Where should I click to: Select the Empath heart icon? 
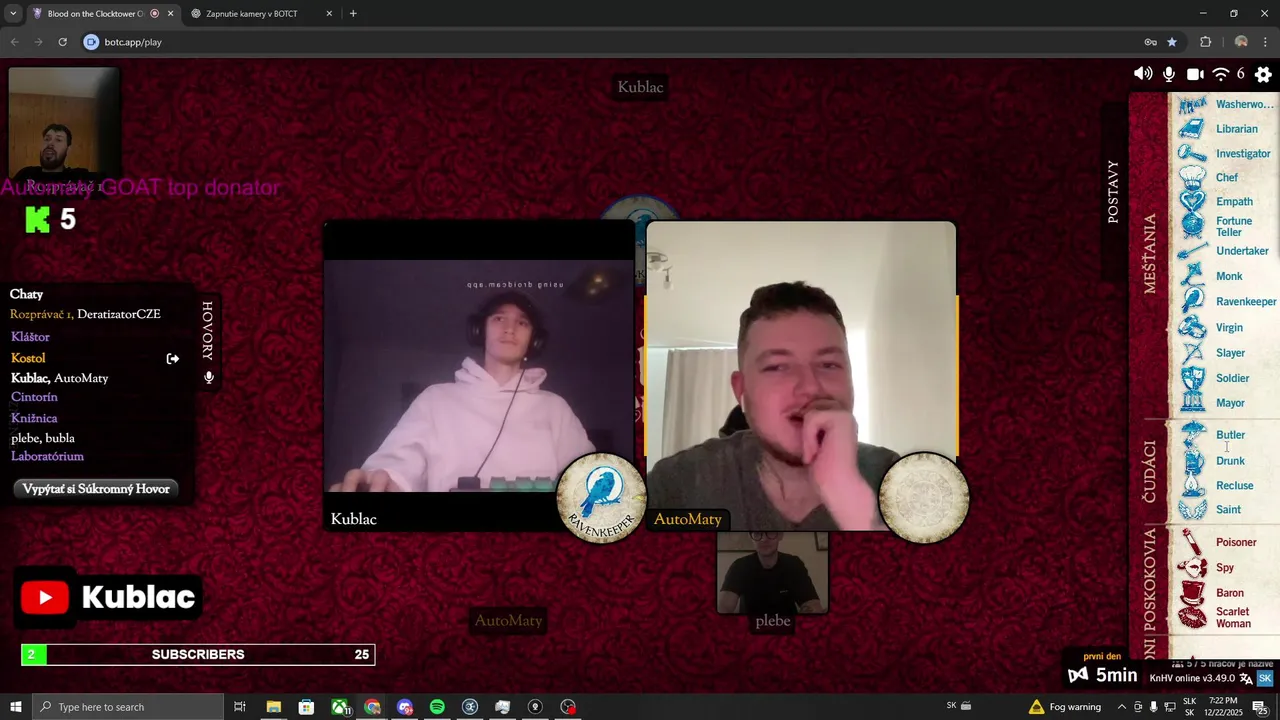pyautogui.click(x=1192, y=202)
